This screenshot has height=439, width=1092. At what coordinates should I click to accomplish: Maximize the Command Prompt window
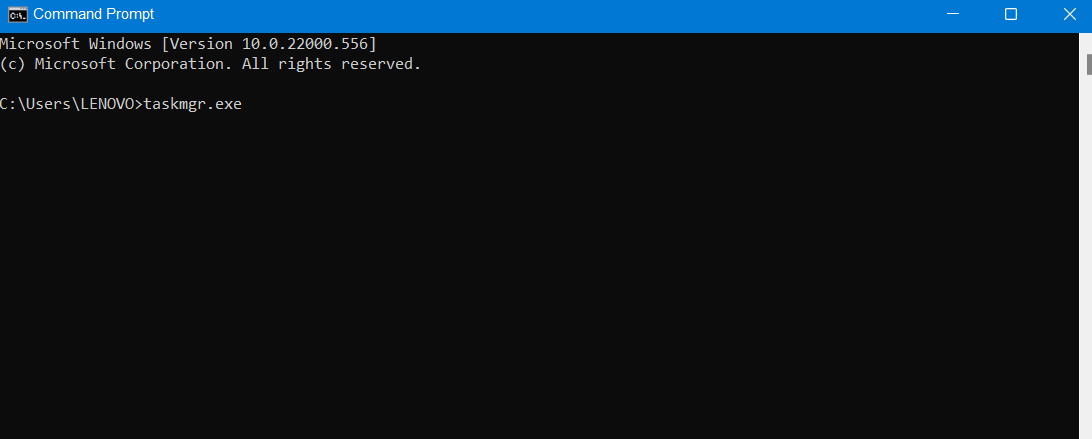point(1011,14)
